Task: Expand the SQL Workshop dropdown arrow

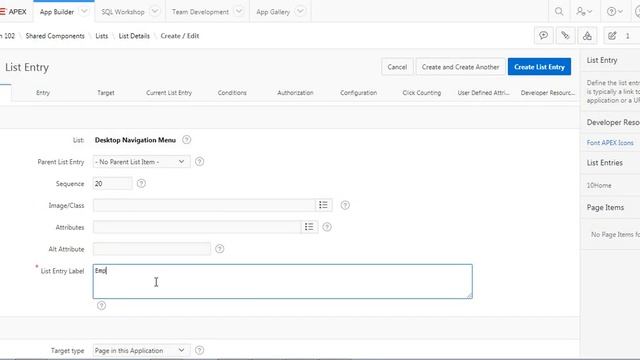Action: pyautogui.click(x=155, y=11)
